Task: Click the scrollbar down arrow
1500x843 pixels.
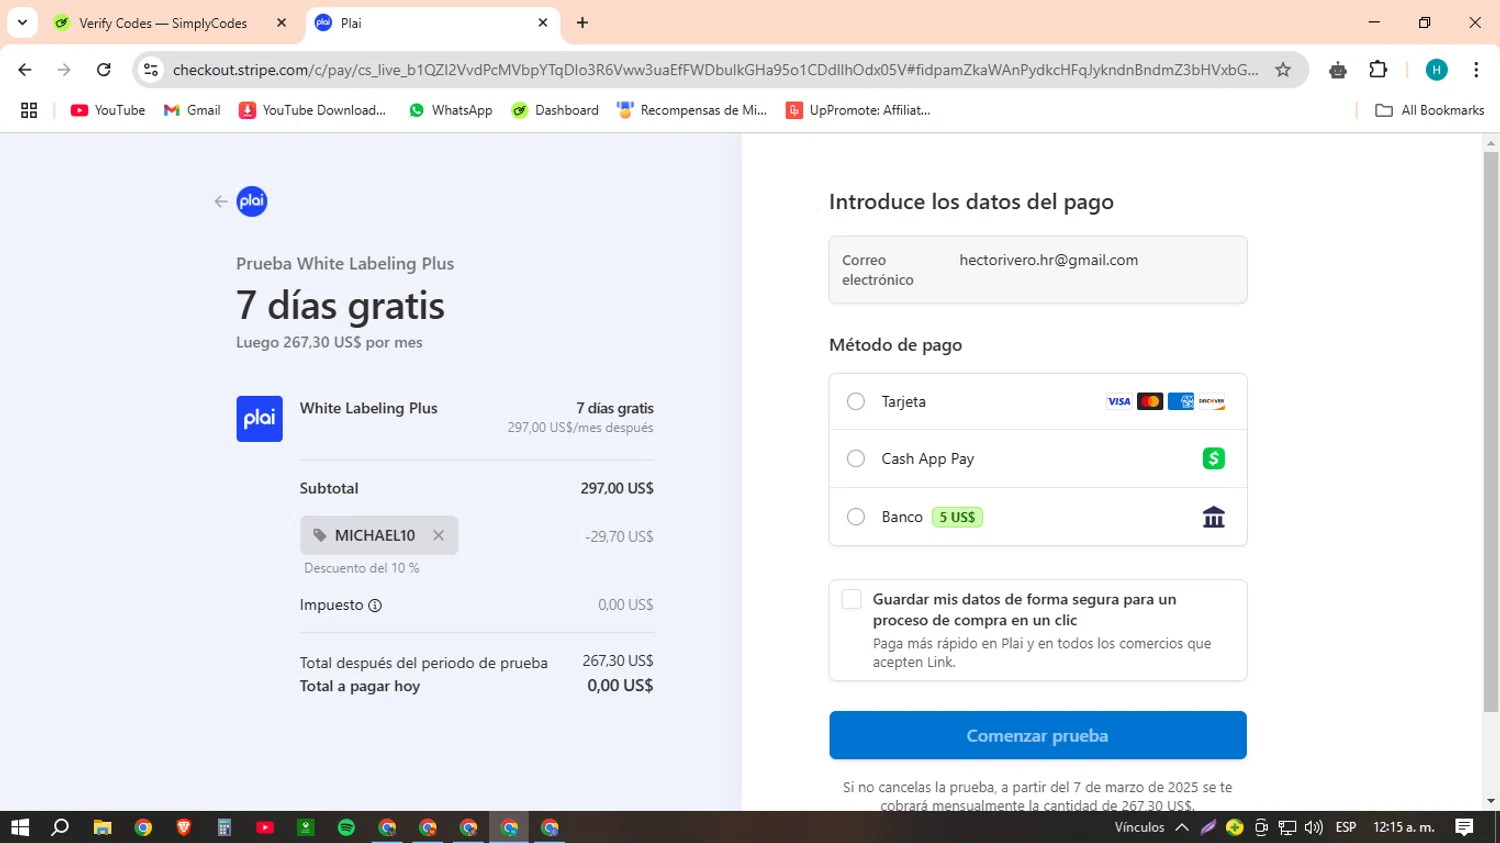Action: tap(1491, 801)
